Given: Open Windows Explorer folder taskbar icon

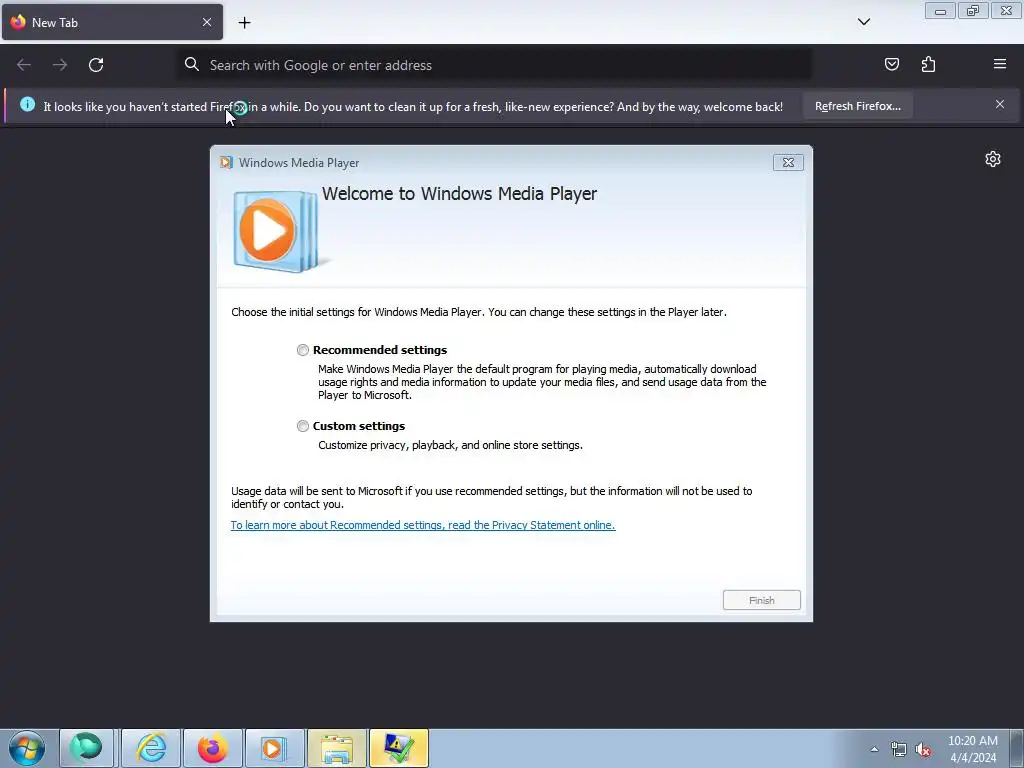Looking at the screenshot, I should (336, 748).
